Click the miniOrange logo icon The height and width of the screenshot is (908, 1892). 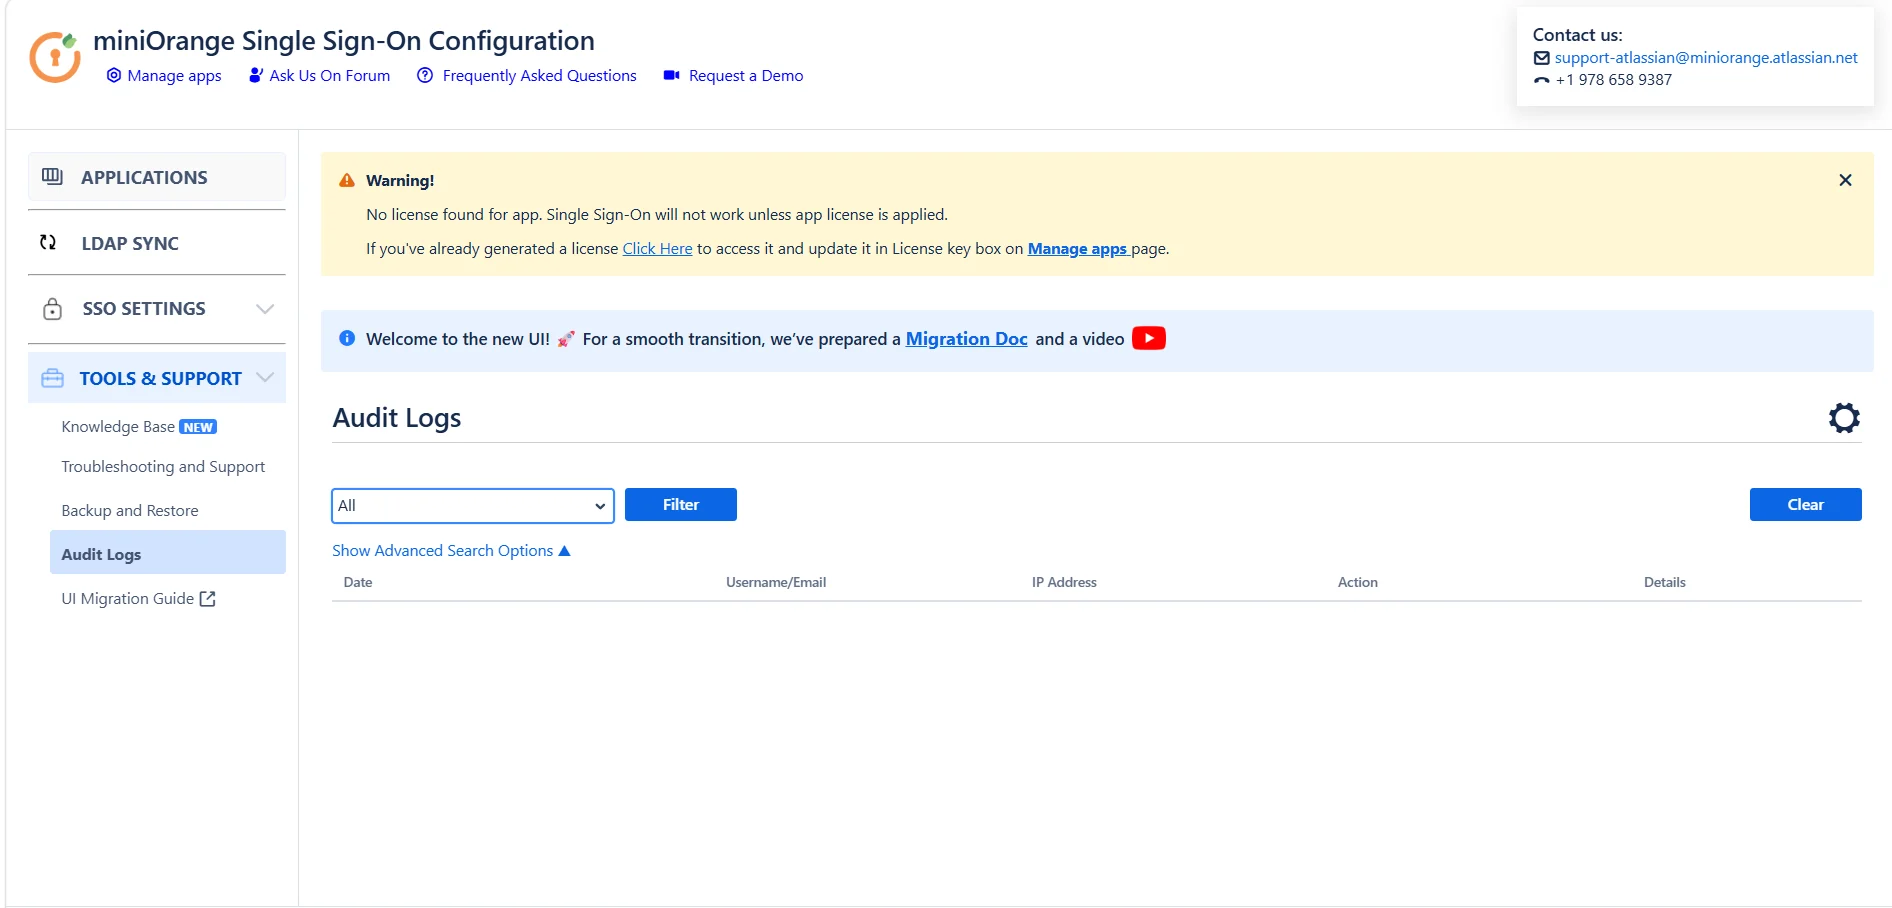click(x=55, y=57)
